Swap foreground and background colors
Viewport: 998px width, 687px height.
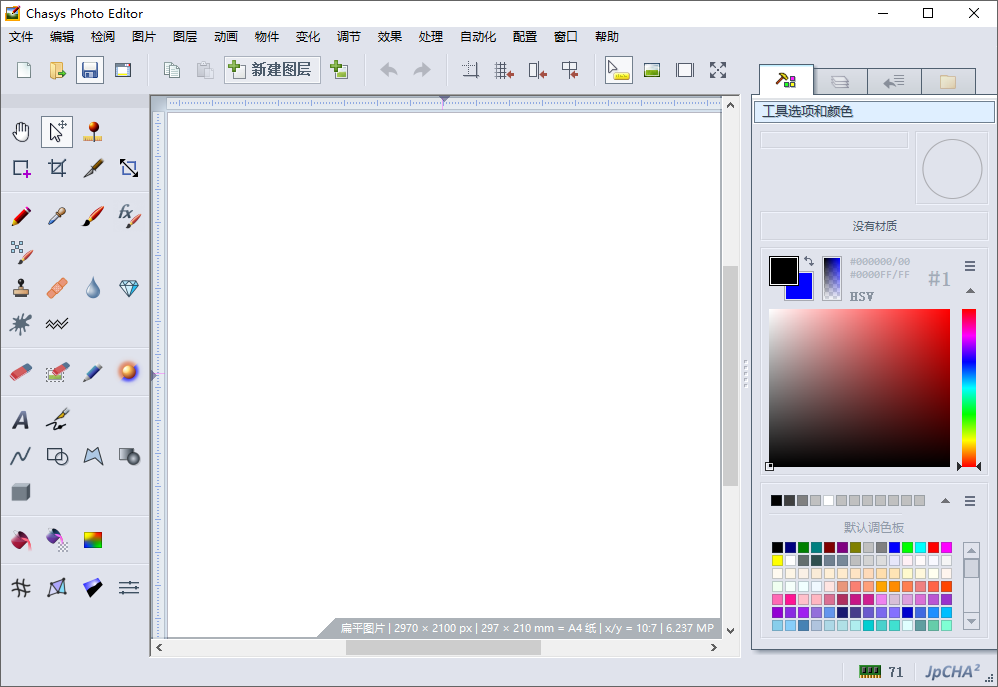[x=808, y=261]
